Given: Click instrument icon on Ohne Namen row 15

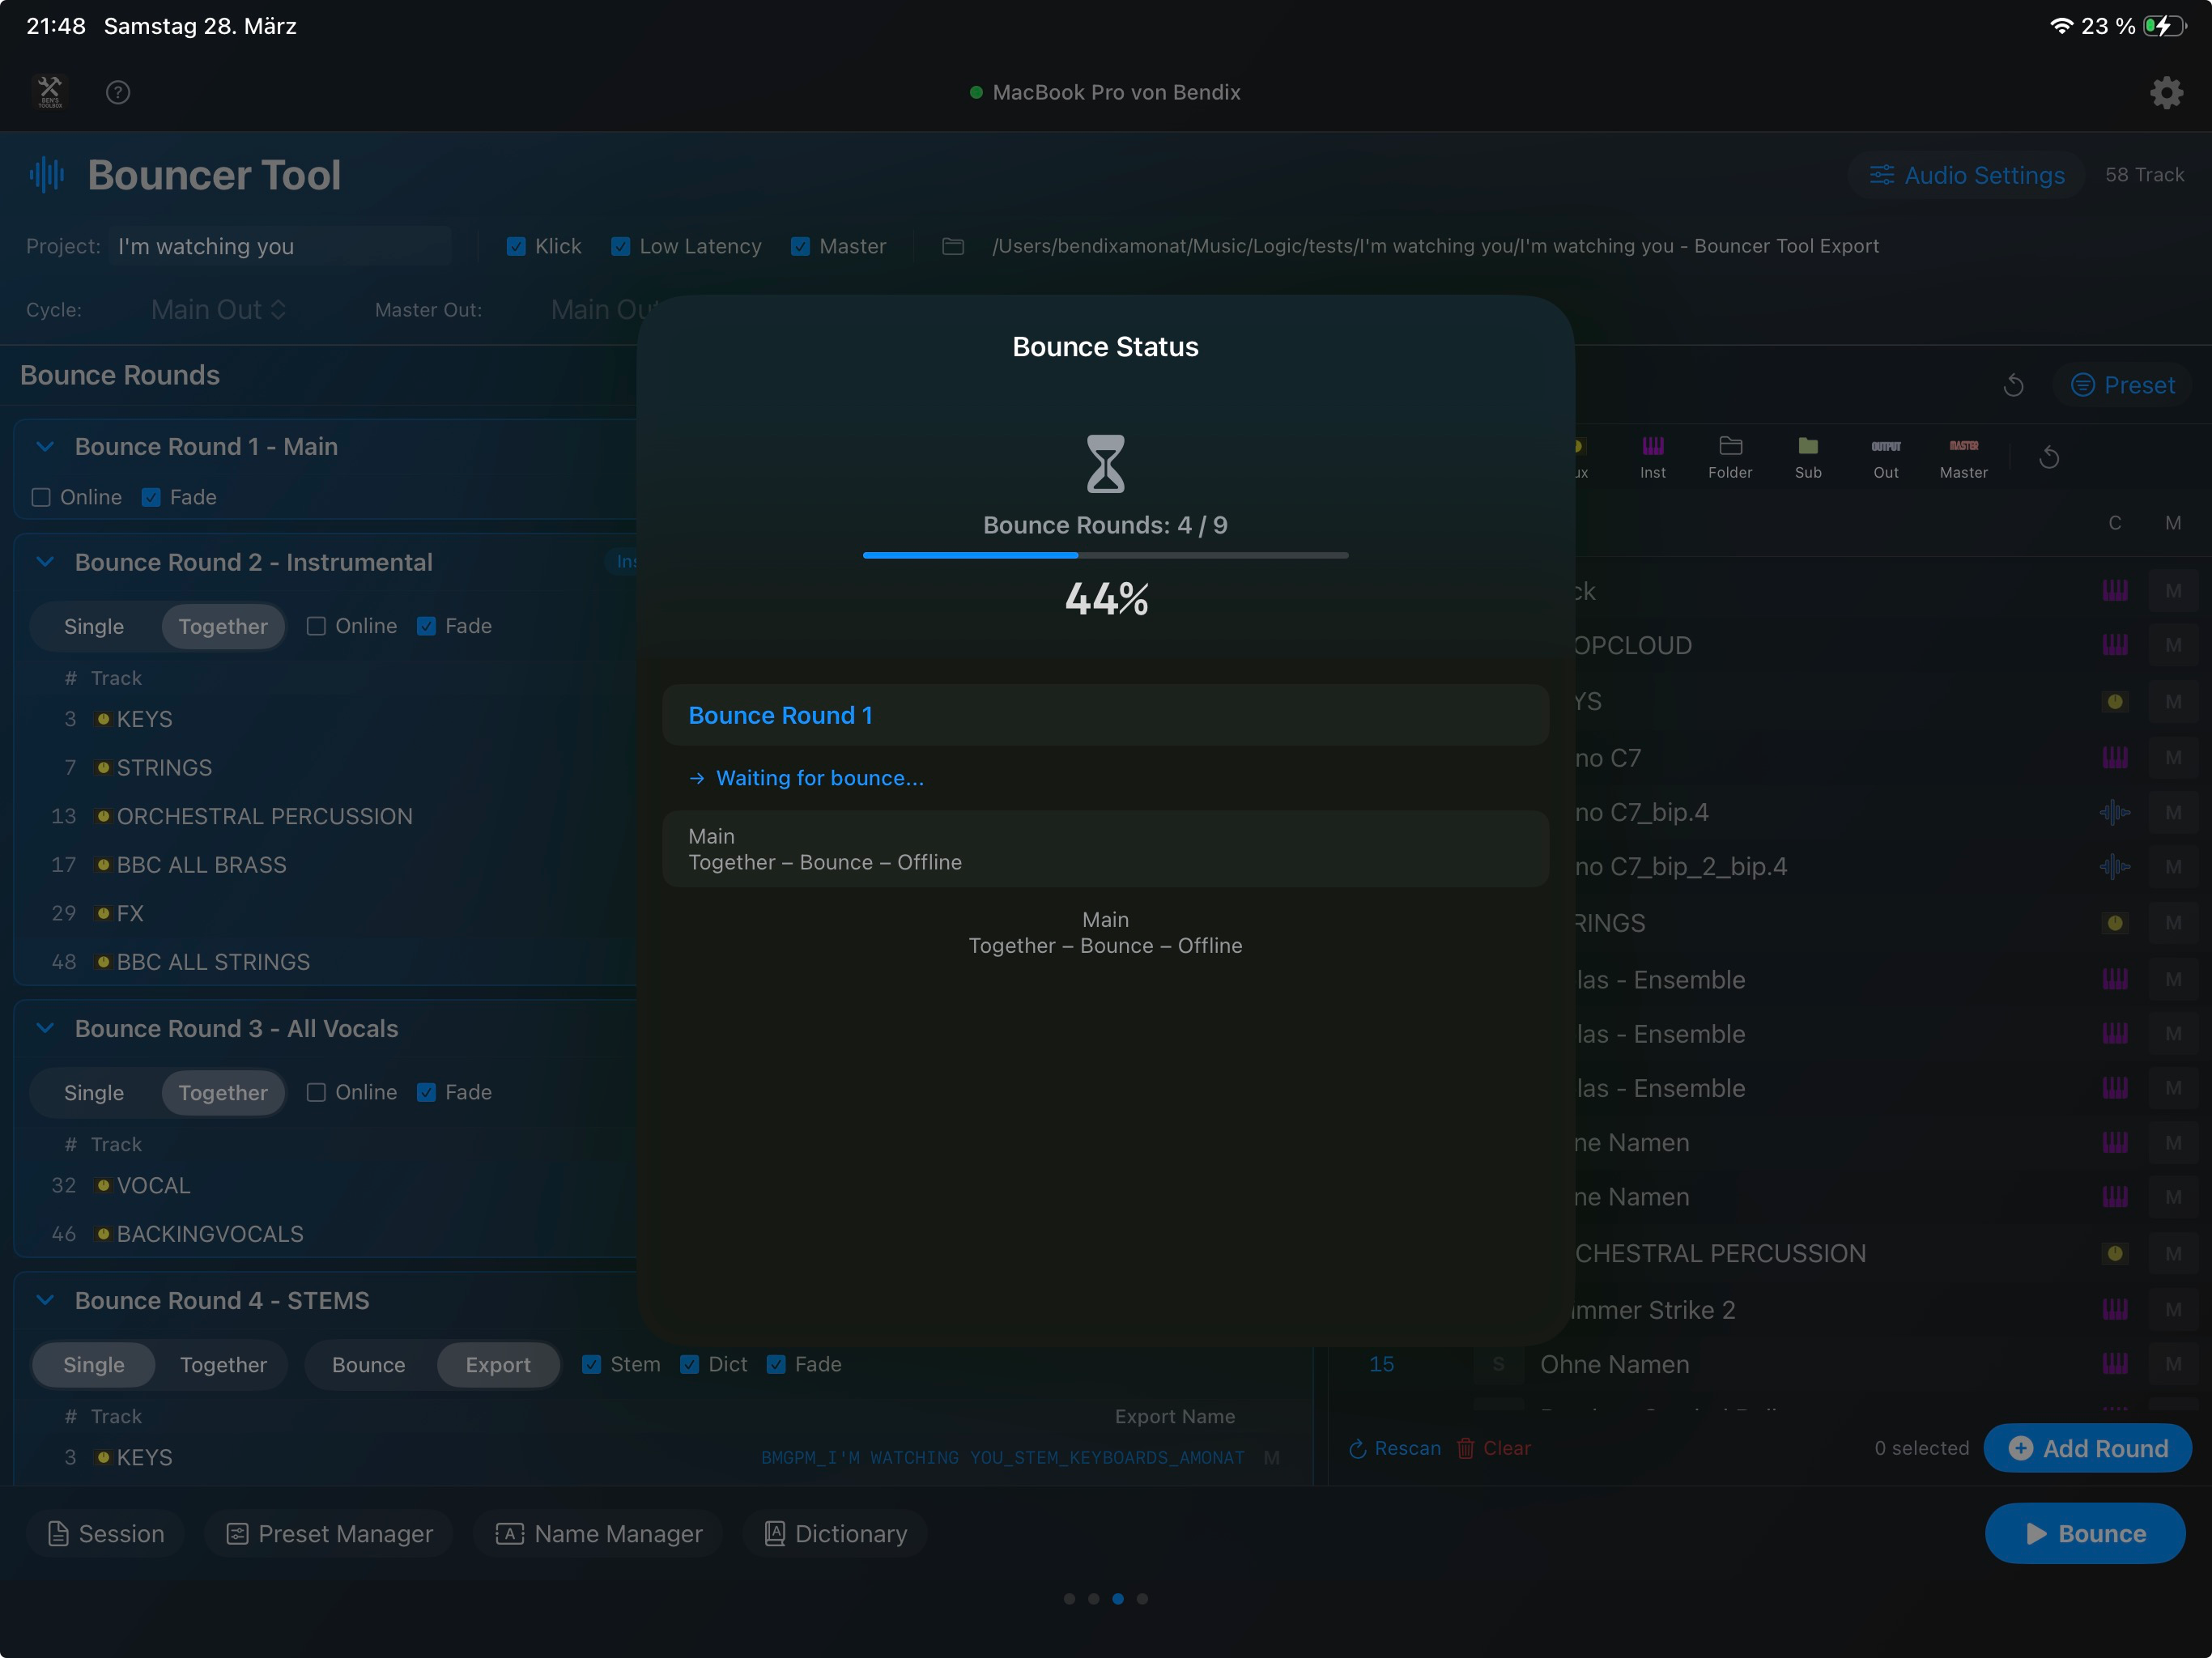Looking at the screenshot, I should pyautogui.click(x=2115, y=1363).
